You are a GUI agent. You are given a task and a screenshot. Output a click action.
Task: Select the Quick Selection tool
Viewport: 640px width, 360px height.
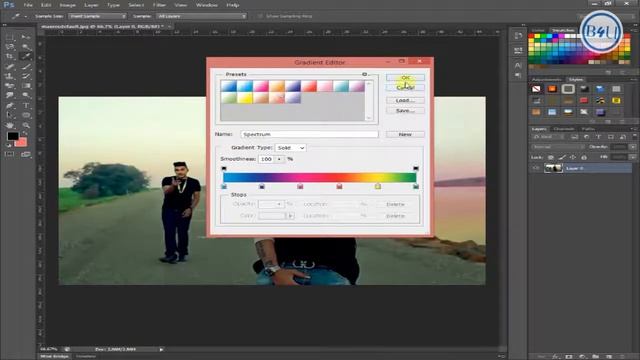[26, 47]
